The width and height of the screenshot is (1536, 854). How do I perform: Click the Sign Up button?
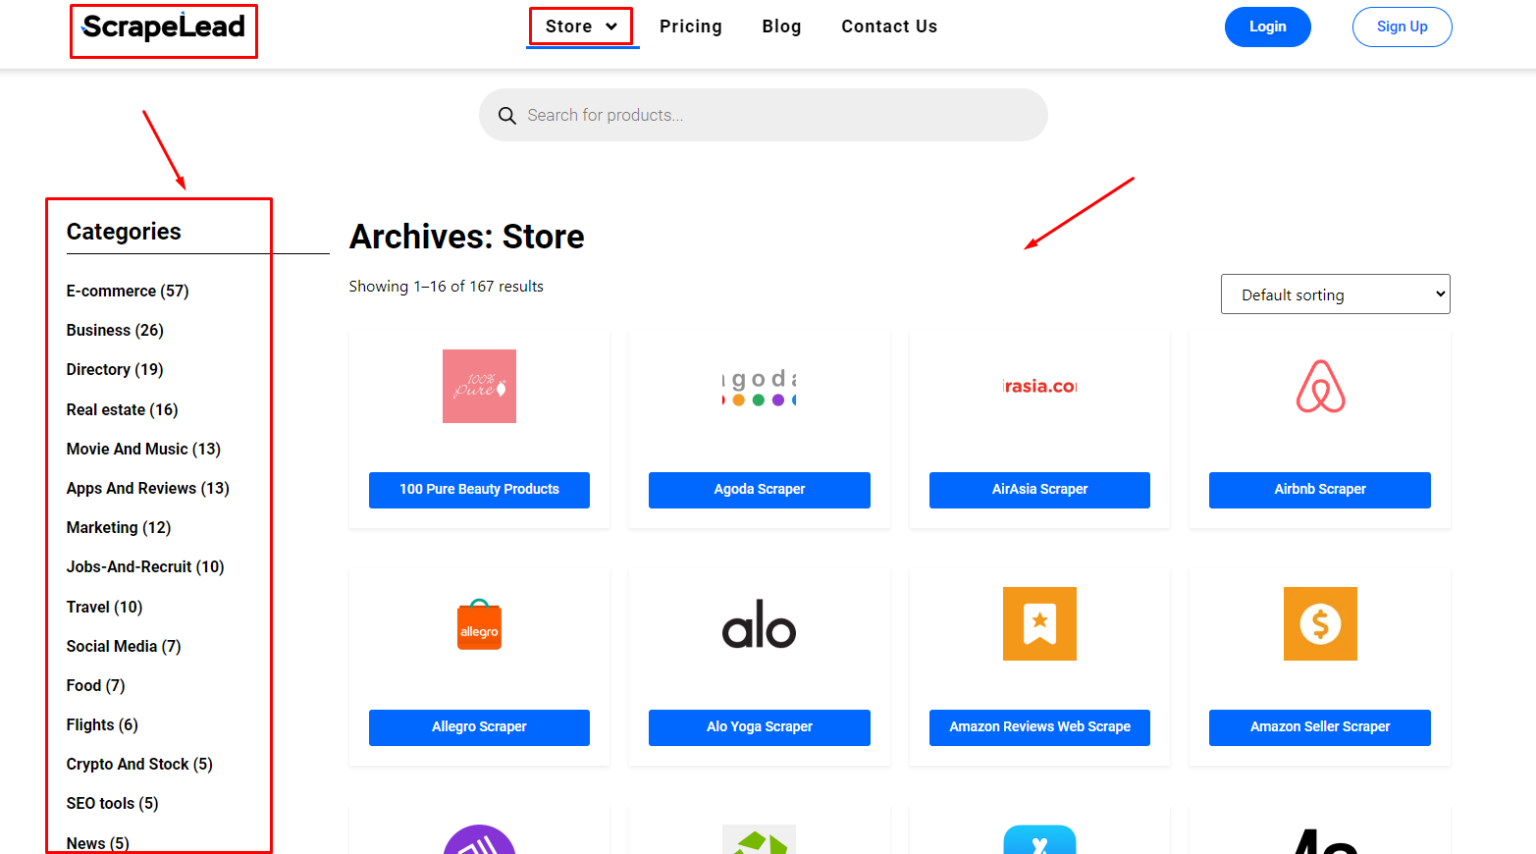point(1401,27)
